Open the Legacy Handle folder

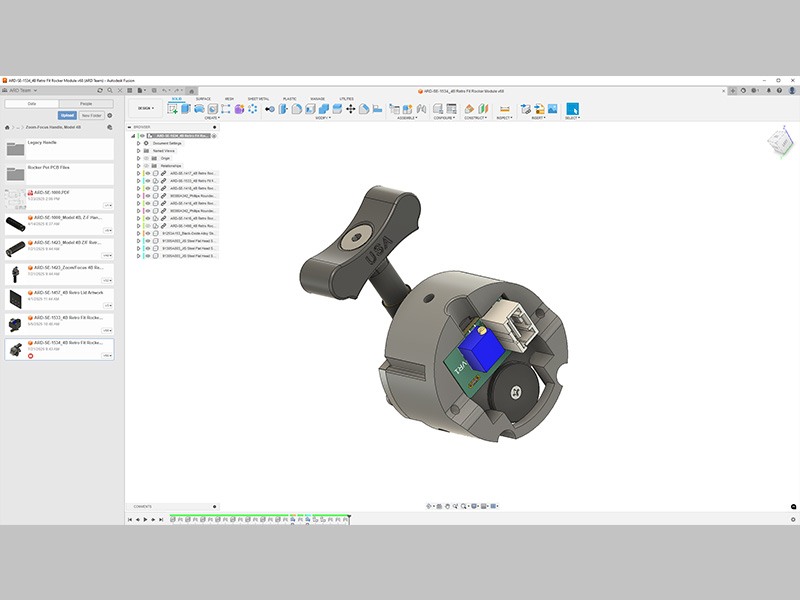click(59, 149)
